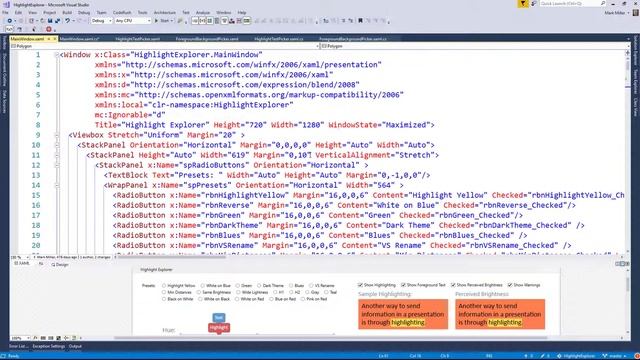Open the Architecture menu
The image size is (640, 360).
click(165, 13)
